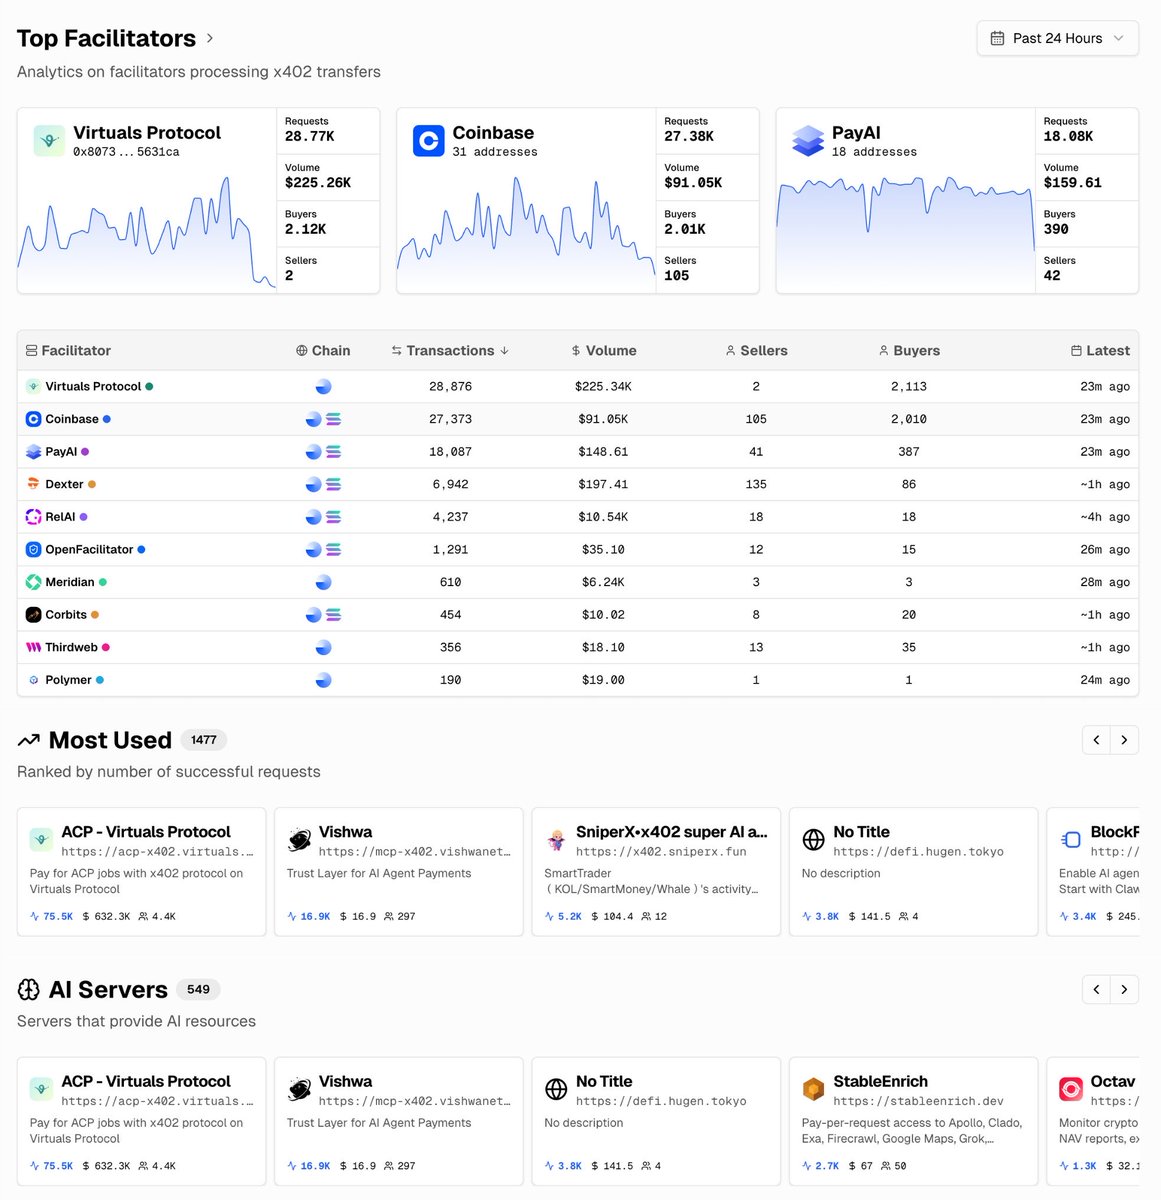Click the PayAI layered logo in card

(x=808, y=141)
